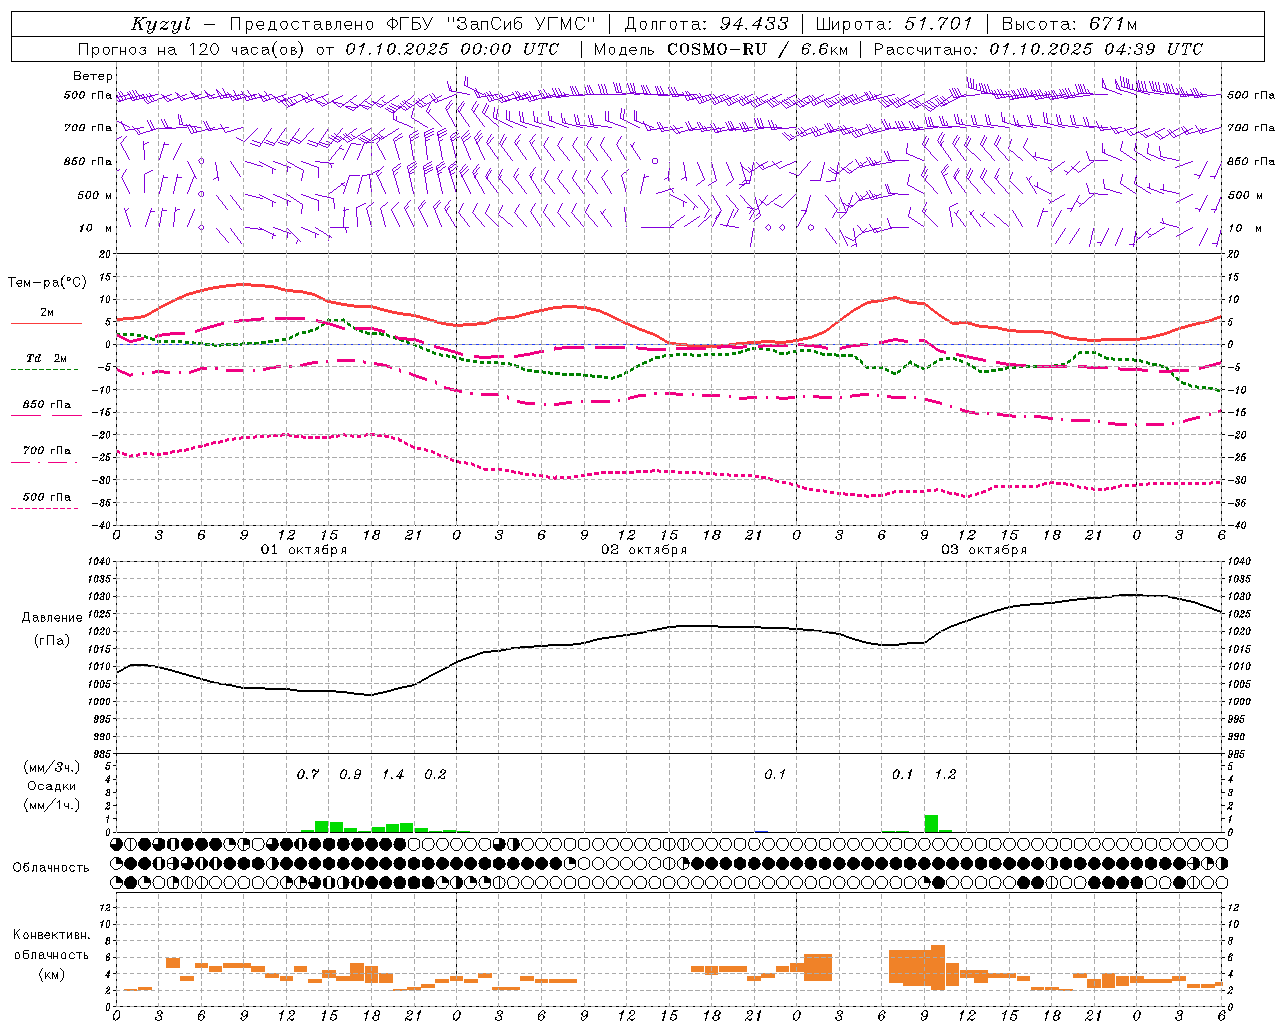This screenshot has height=1024, width=1280.
Task: Click the Высота: 671м value
Action: coord(1069,24)
